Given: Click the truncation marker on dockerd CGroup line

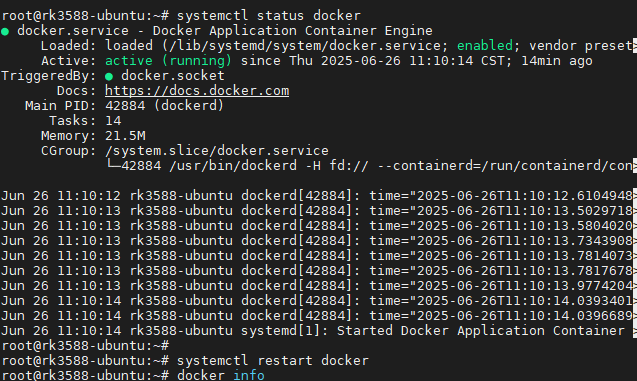Looking at the screenshot, I should 635,166.
